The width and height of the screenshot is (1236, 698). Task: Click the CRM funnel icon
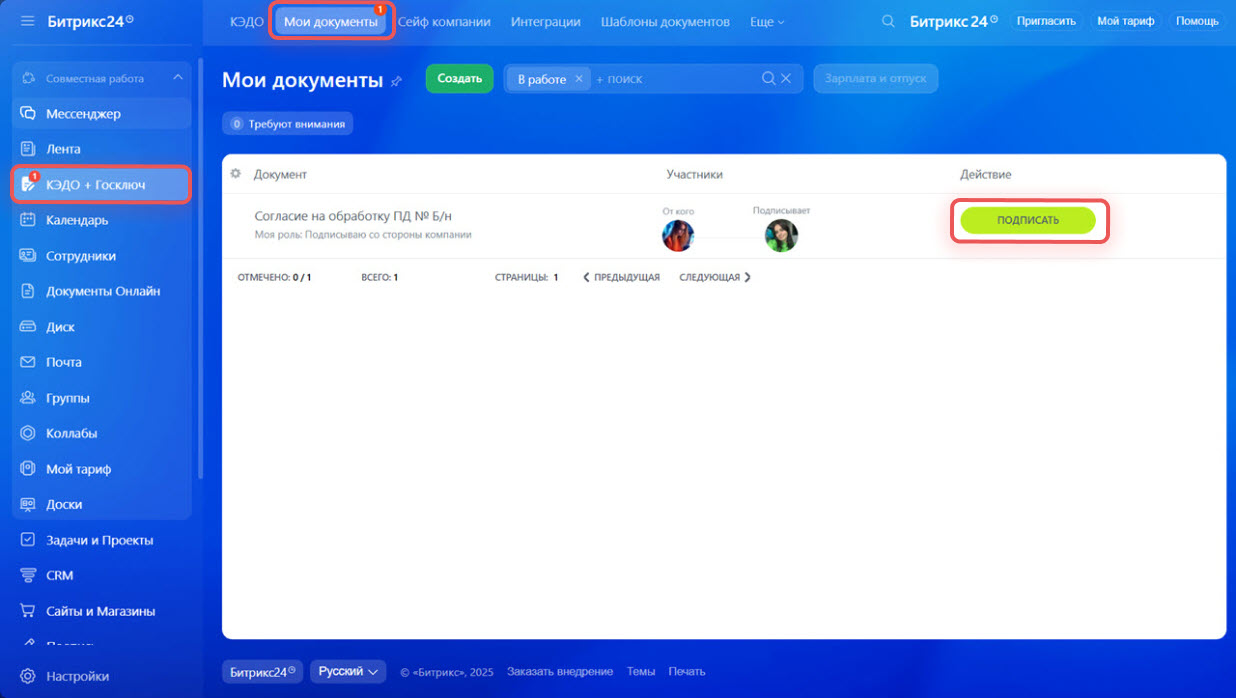point(28,576)
